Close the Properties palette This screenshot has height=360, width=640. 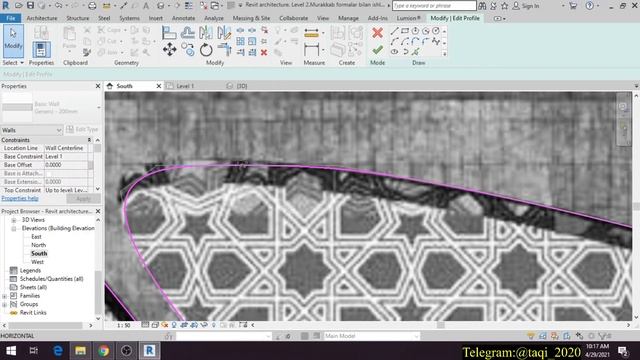pyautogui.click(x=98, y=86)
